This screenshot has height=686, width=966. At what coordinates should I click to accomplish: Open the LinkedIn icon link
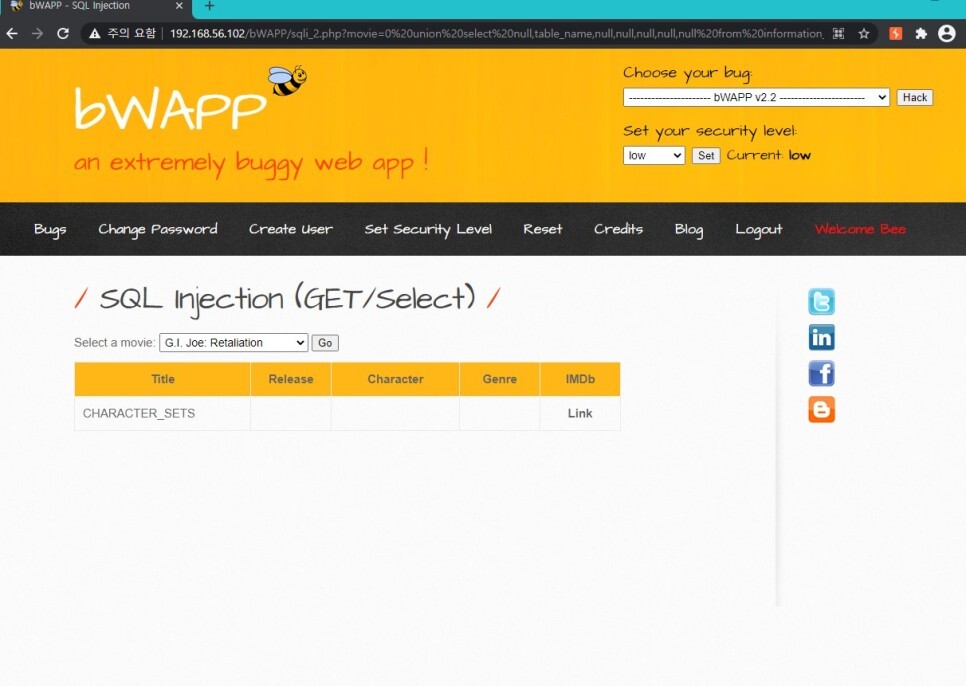821,337
